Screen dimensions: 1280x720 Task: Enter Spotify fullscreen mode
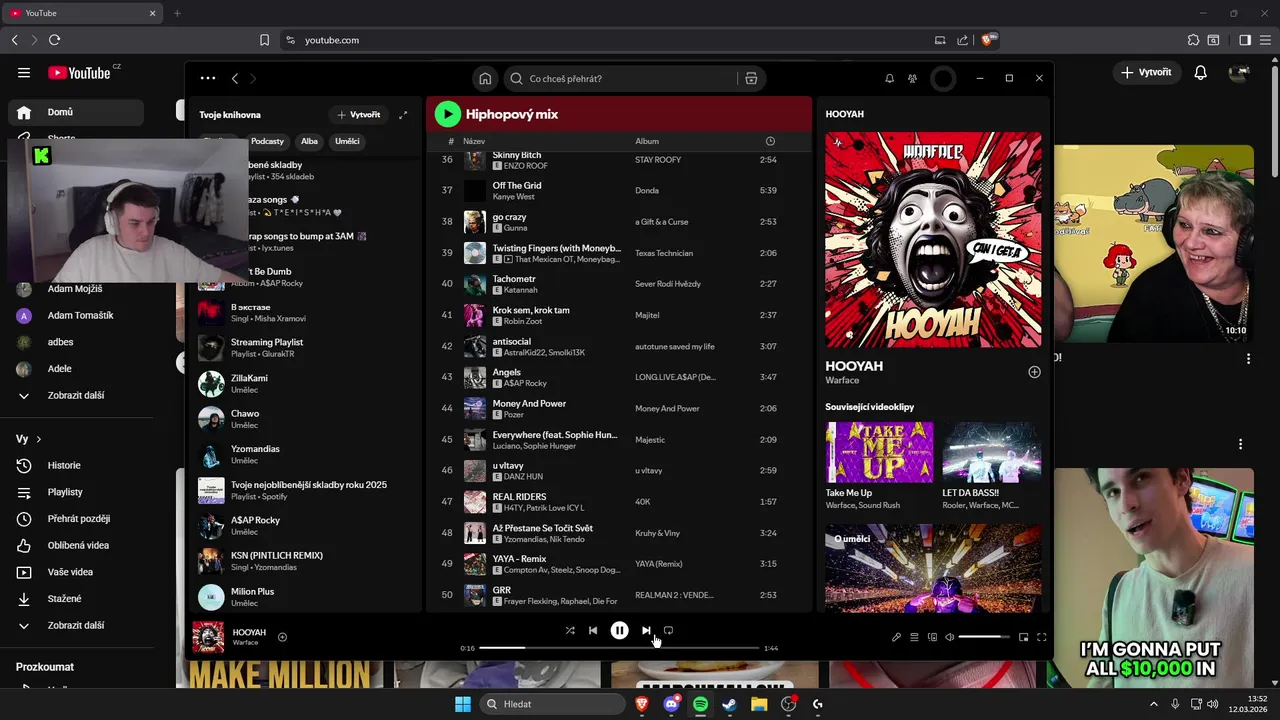pos(1041,637)
